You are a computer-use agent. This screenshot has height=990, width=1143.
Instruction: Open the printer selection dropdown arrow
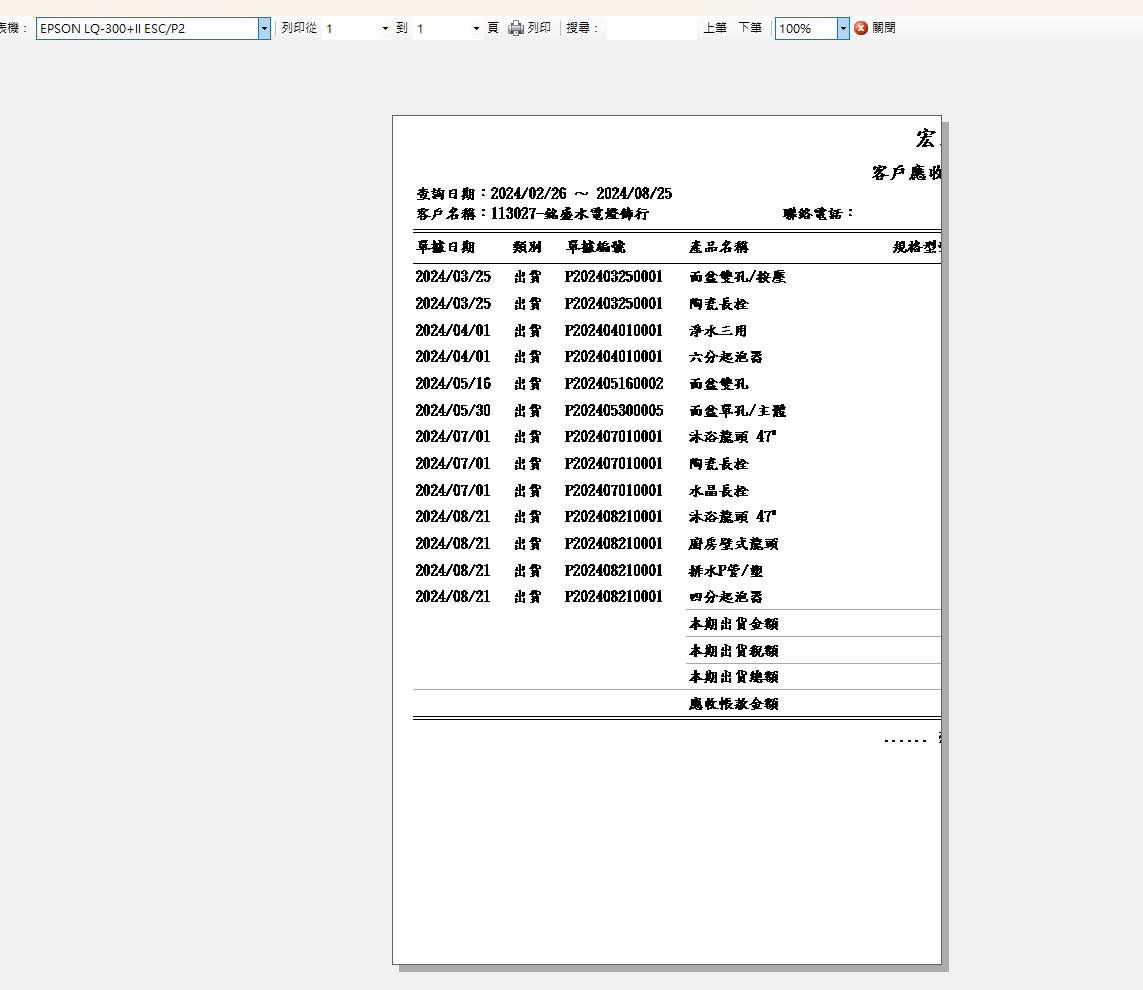264,28
